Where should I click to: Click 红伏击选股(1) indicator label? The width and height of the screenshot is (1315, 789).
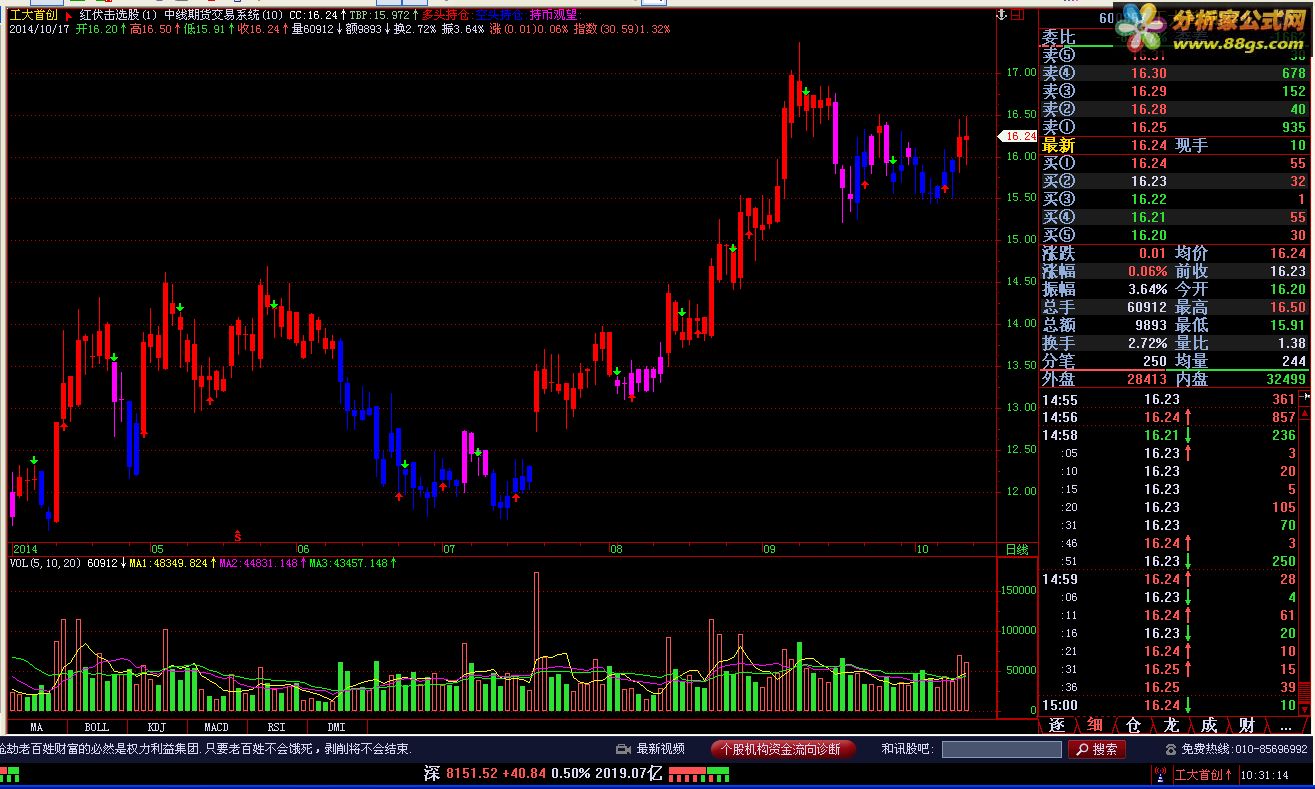tap(119, 16)
